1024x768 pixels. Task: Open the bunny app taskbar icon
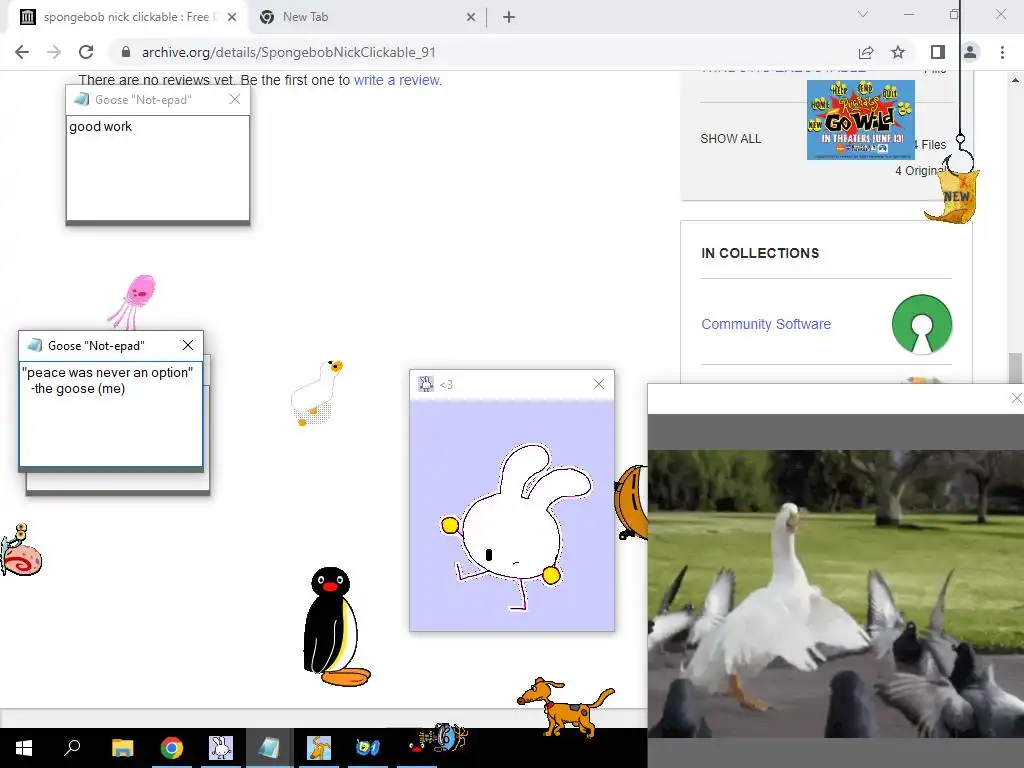[x=221, y=748]
